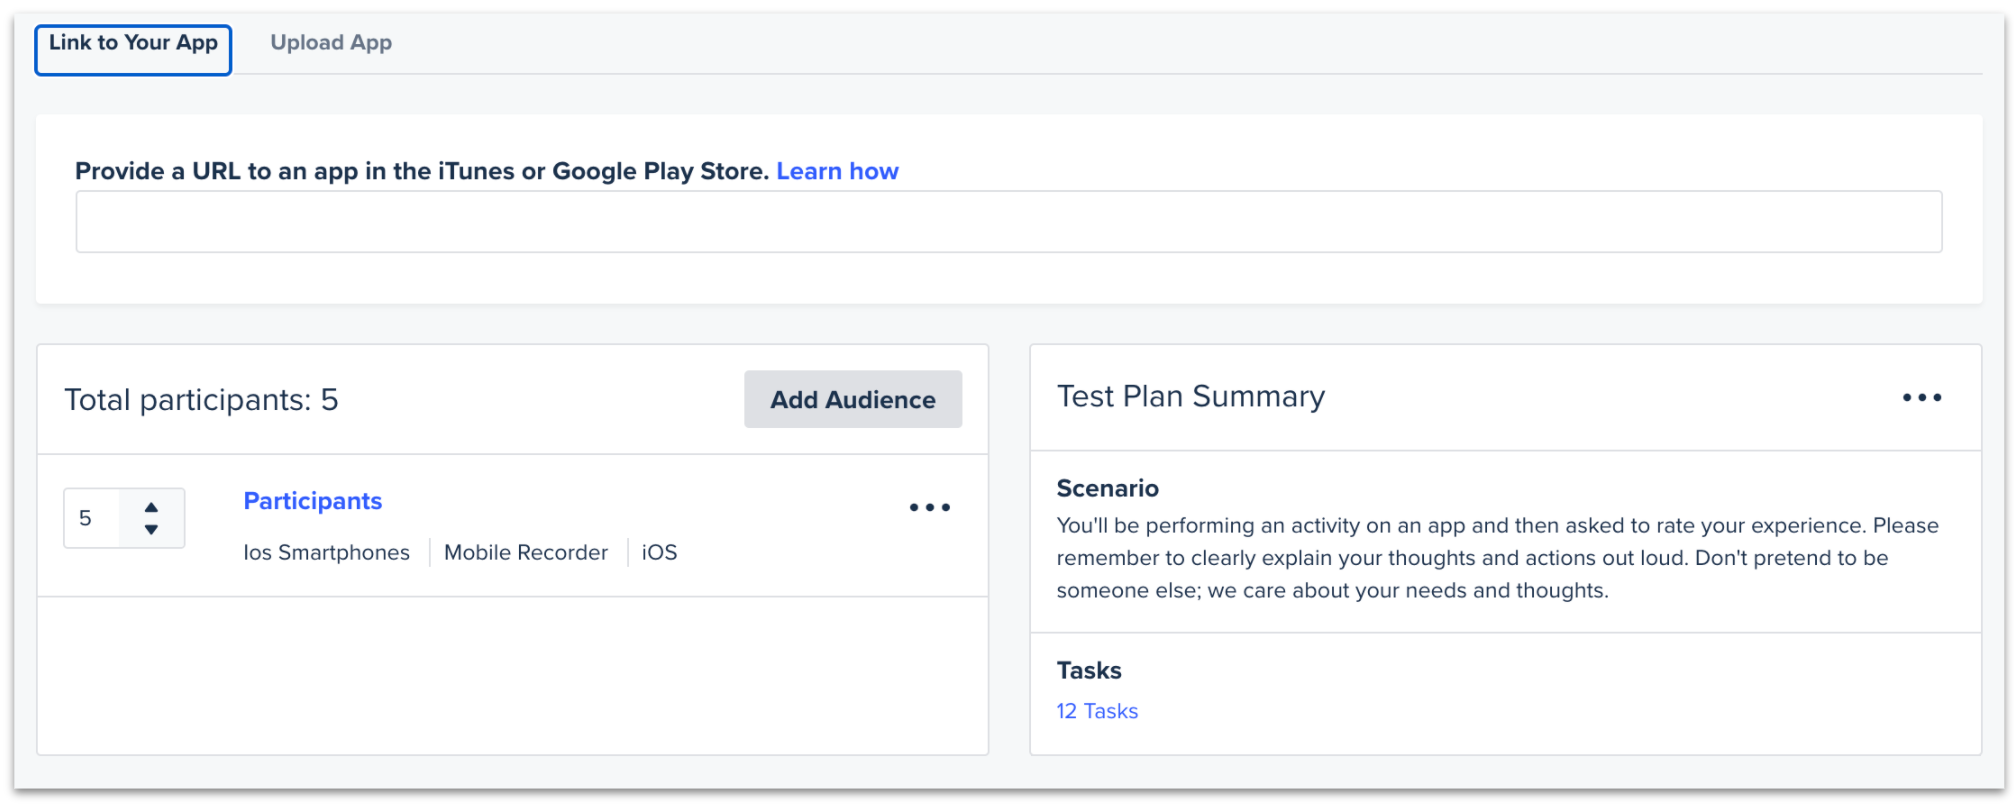Click the Tasks section heading
The height and width of the screenshot is (810, 2014).
point(1089,671)
